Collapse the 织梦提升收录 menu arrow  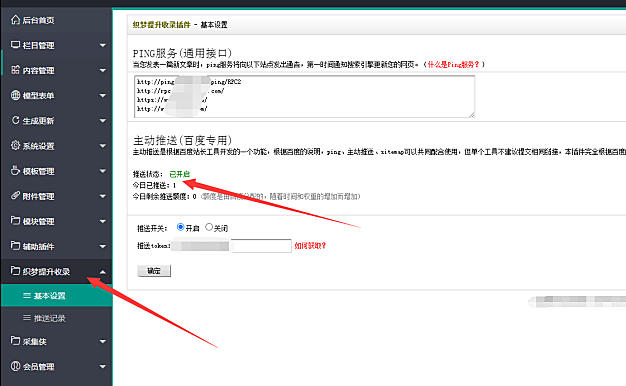(x=103, y=272)
